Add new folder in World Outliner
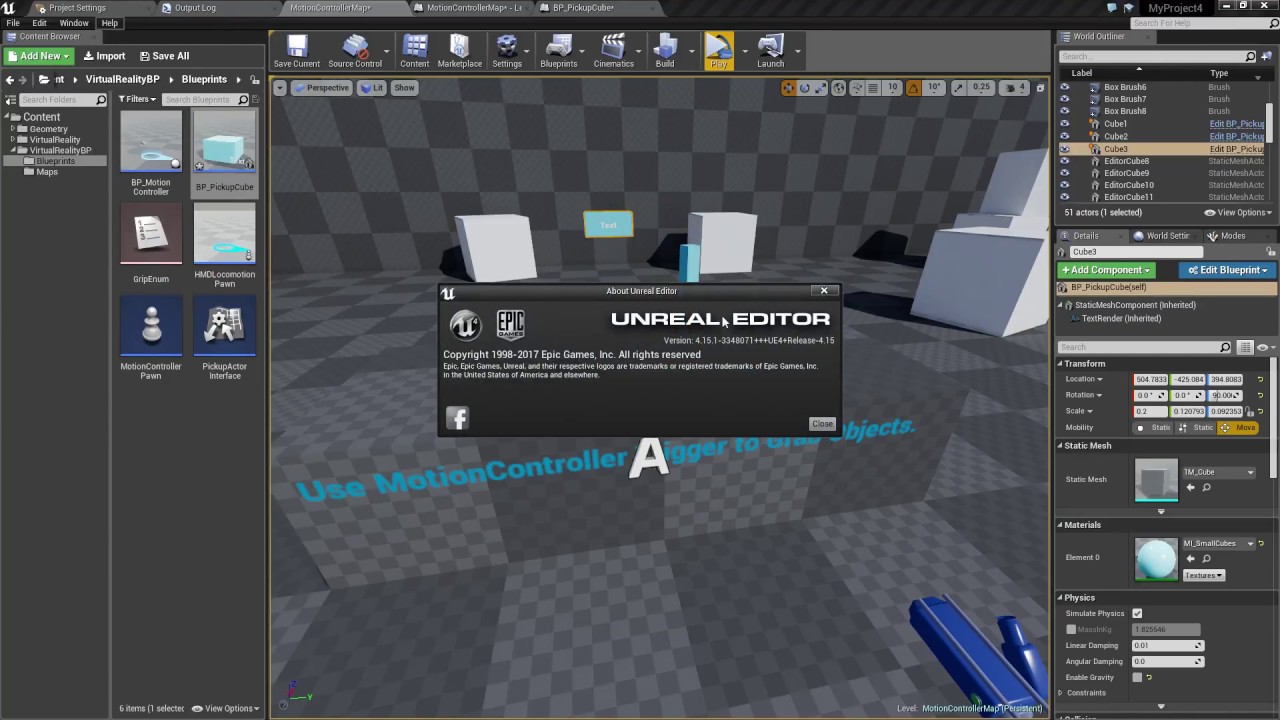 (x=1266, y=57)
